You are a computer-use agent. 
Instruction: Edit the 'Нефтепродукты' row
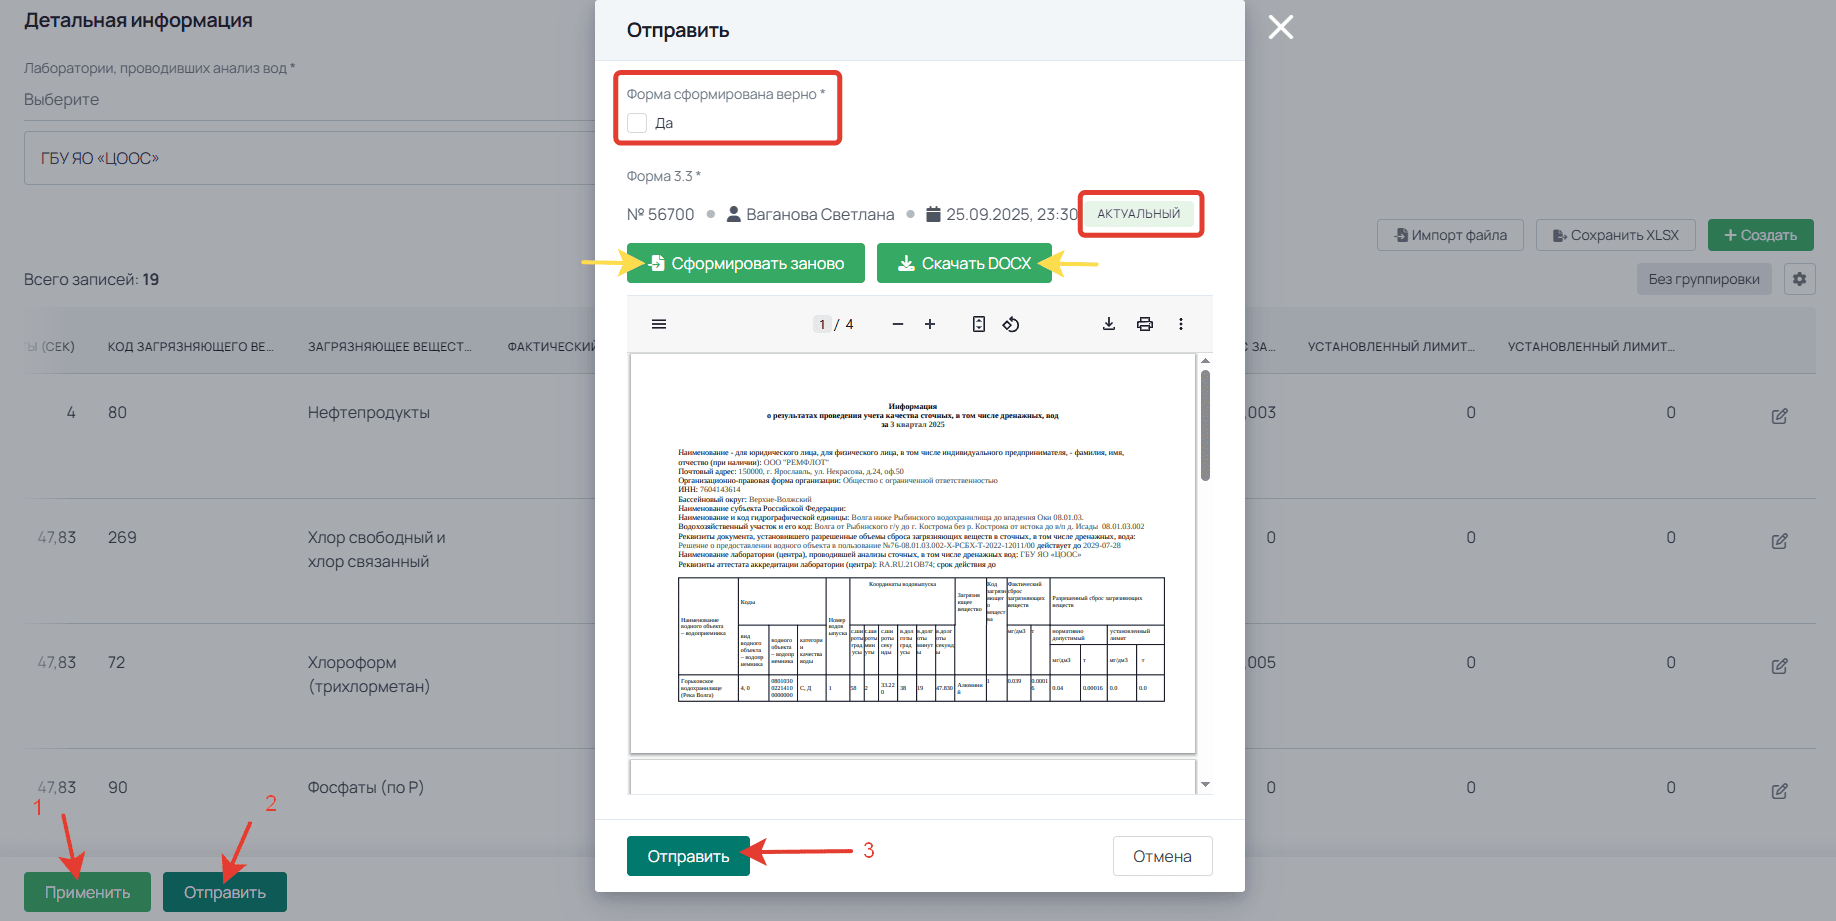[x=1779, y=416]
